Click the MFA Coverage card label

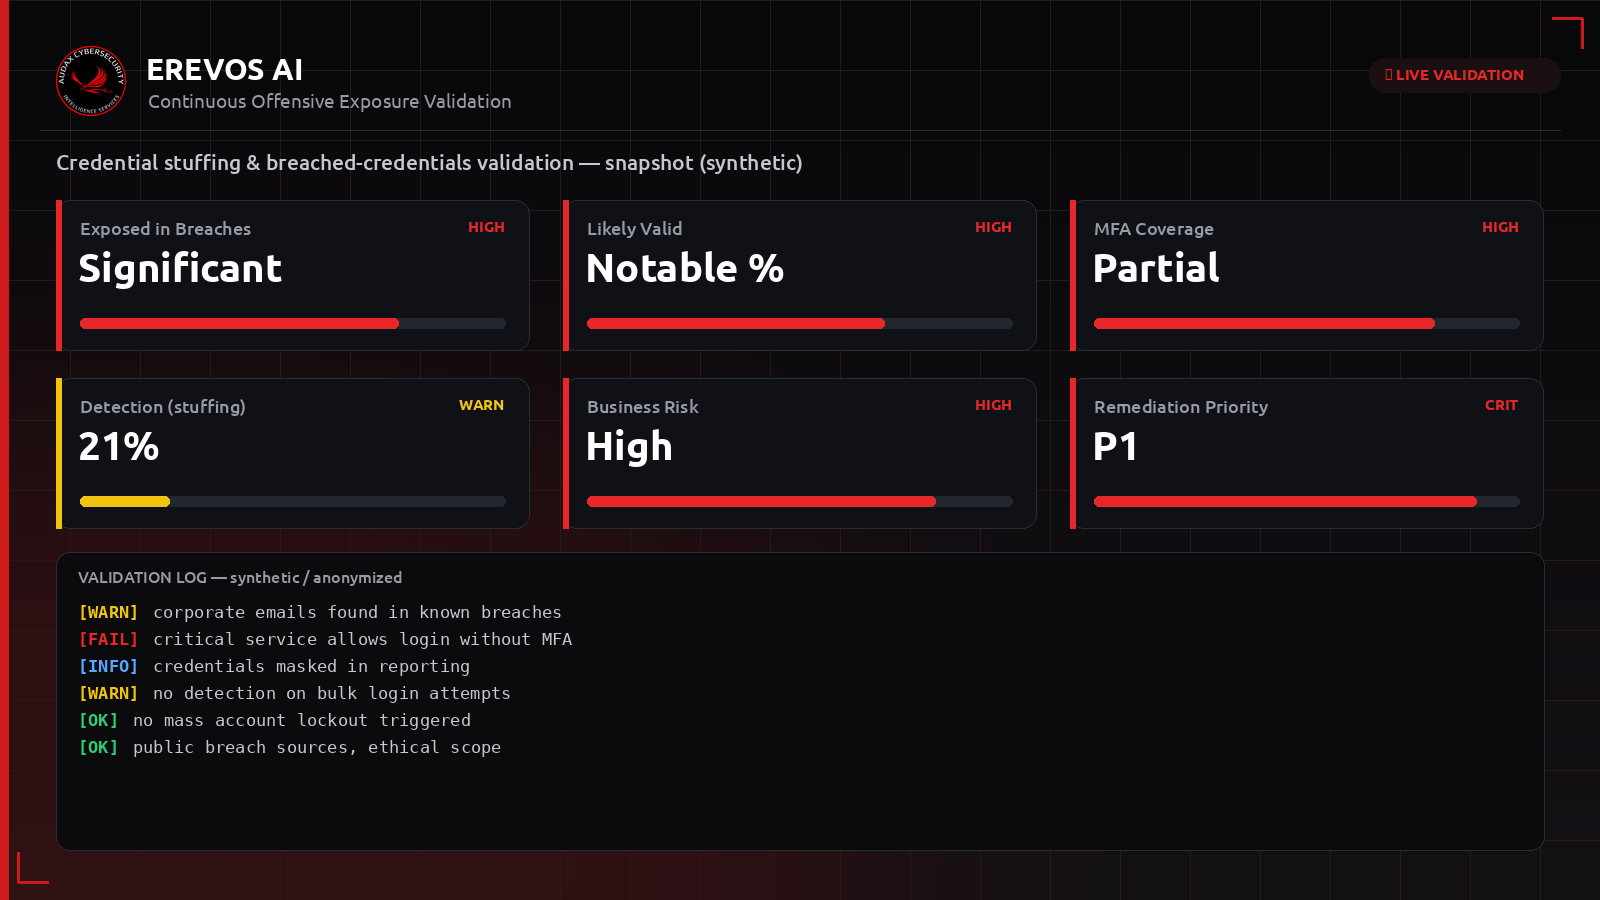click(x=1153, y=229)
